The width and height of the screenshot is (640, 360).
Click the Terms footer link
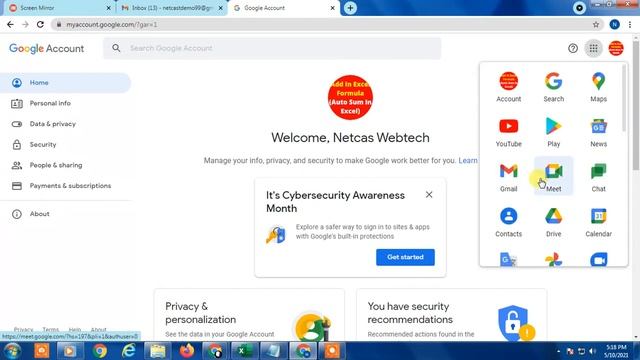[51, 329]
